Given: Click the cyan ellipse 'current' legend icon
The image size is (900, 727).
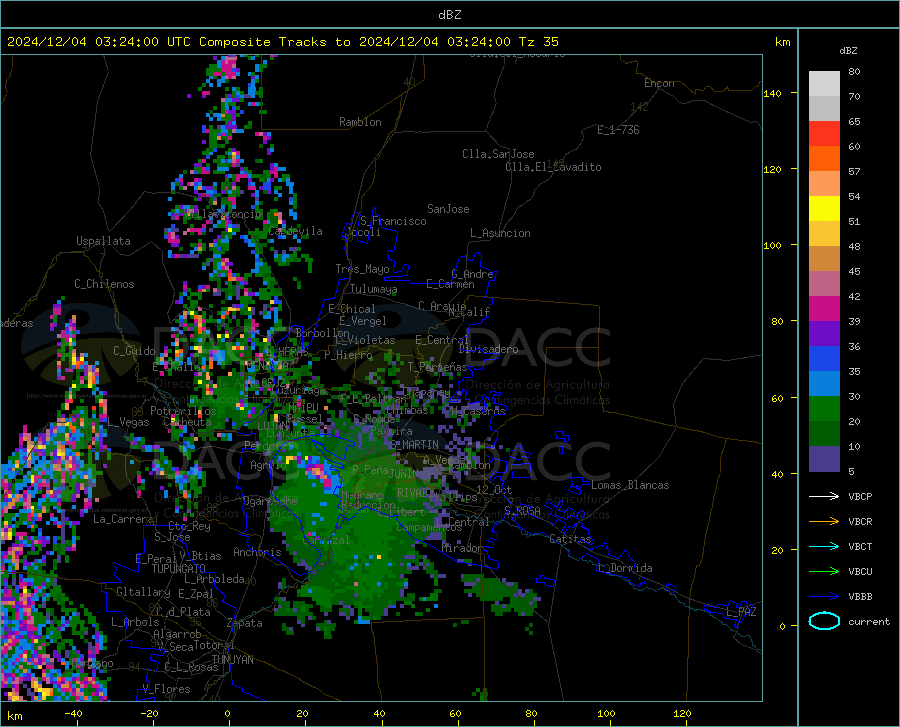Looking at the screenshot, I should [x=824, y=621].
